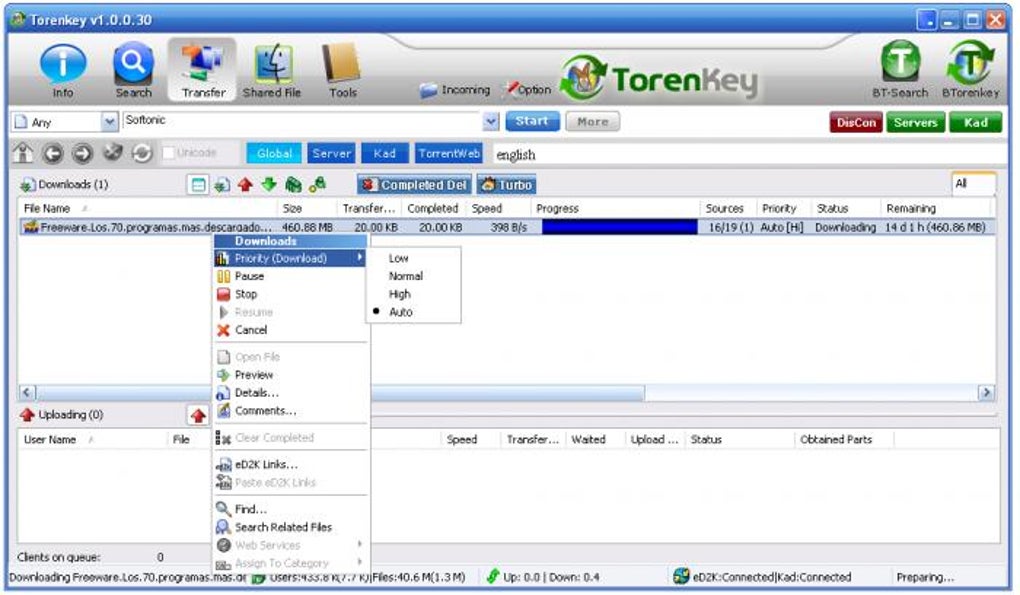
Task: Sort downloads by Remaining column
Action: 935,209
